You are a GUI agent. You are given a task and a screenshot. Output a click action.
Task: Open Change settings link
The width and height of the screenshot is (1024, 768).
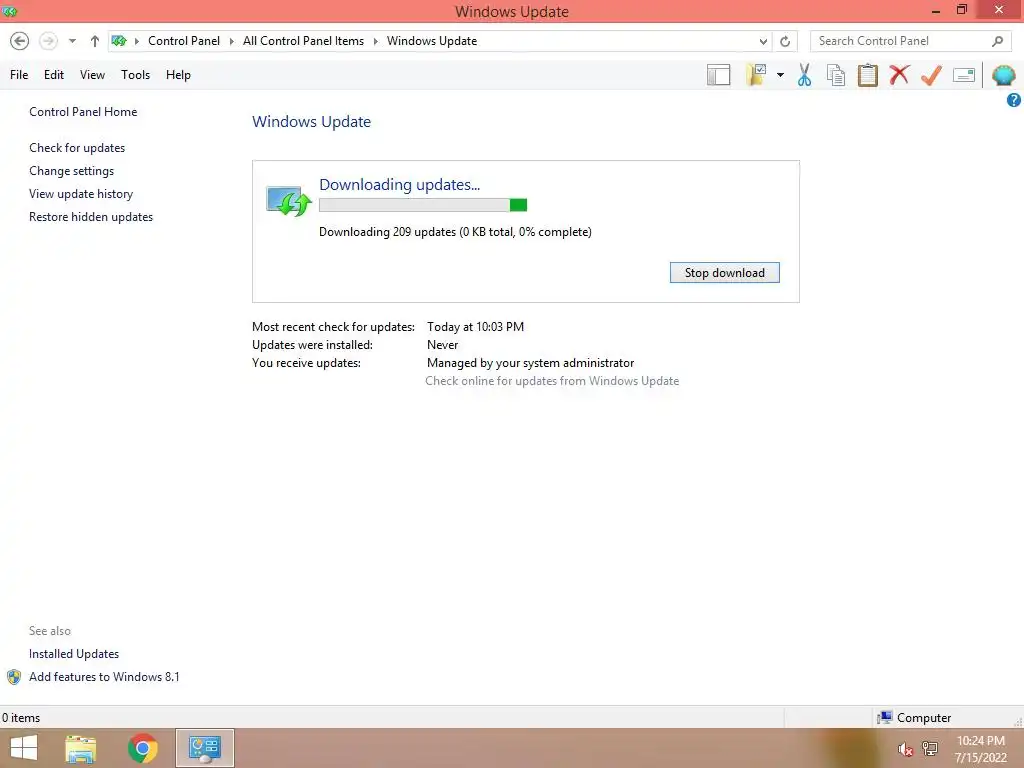coord(71,170)
